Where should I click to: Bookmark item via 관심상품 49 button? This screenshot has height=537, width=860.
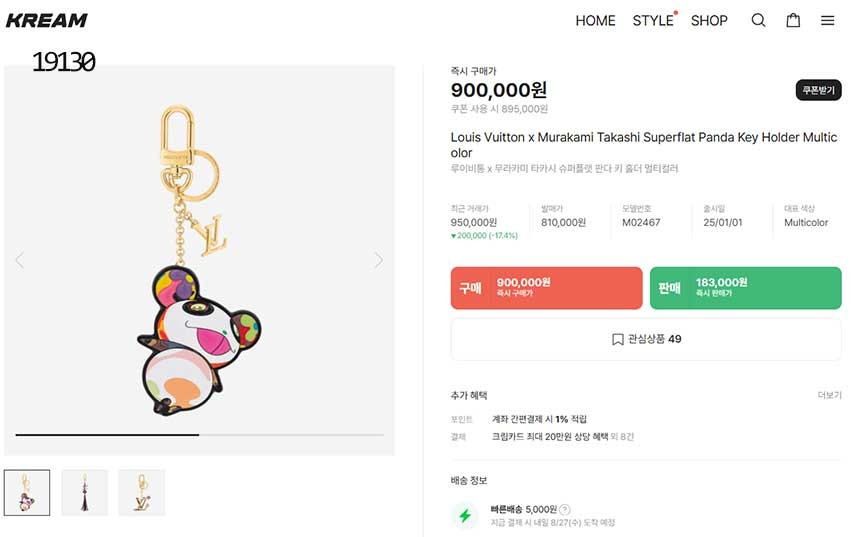[x=646, y=339]
